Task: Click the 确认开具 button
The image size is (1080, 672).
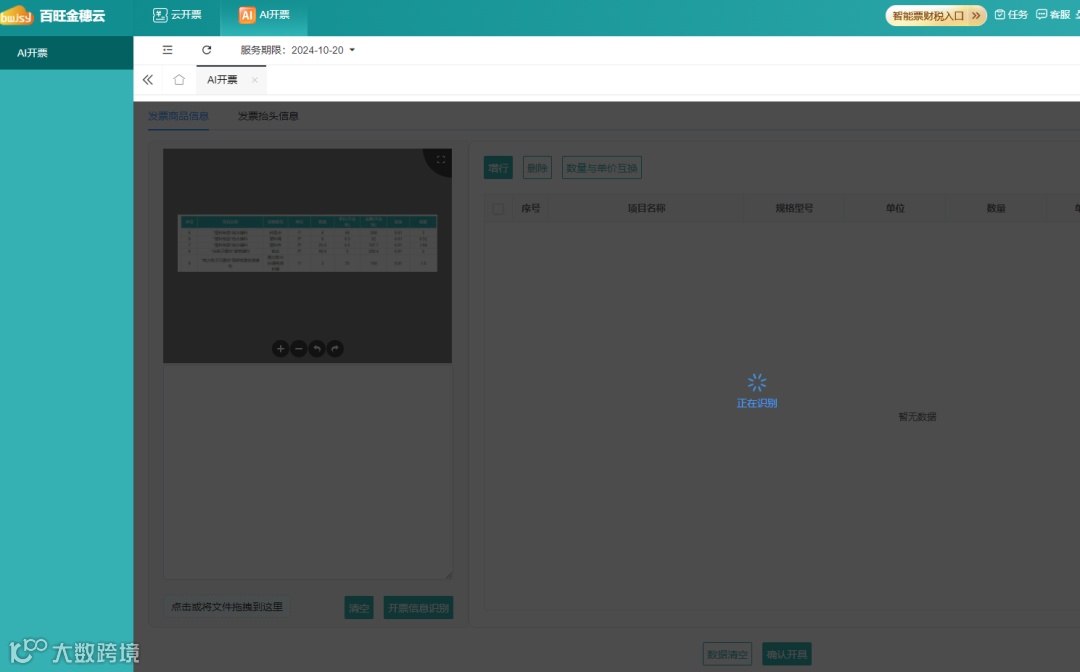Action: (x=787, y=654)
